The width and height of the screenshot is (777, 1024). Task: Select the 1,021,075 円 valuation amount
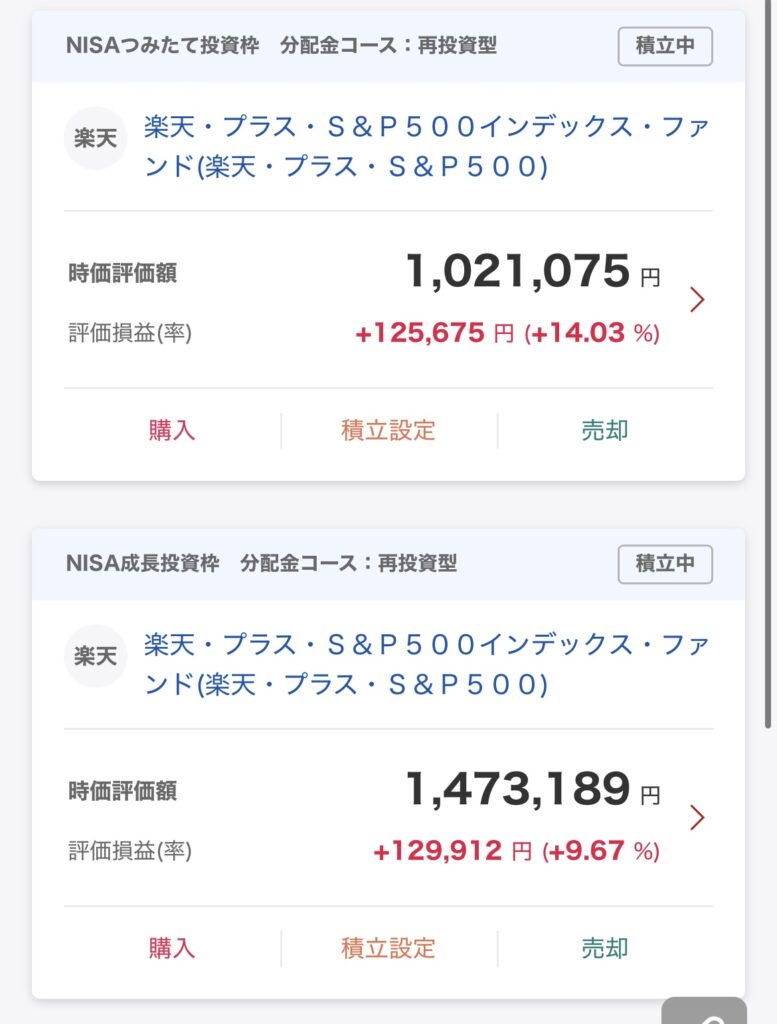[533, 271]
